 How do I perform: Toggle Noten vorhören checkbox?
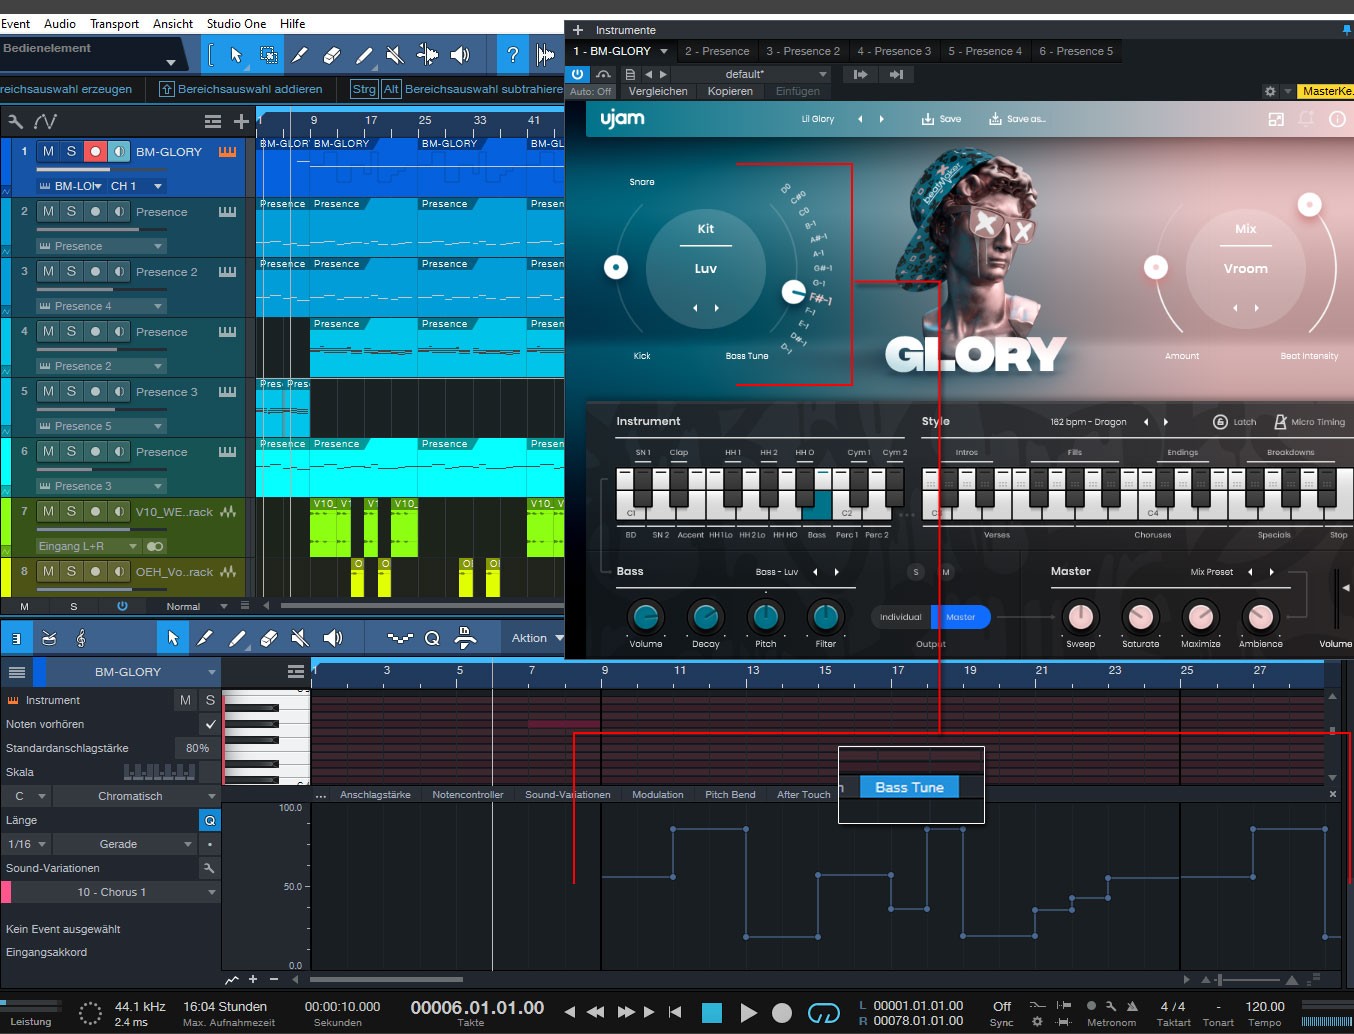[210, 724]
